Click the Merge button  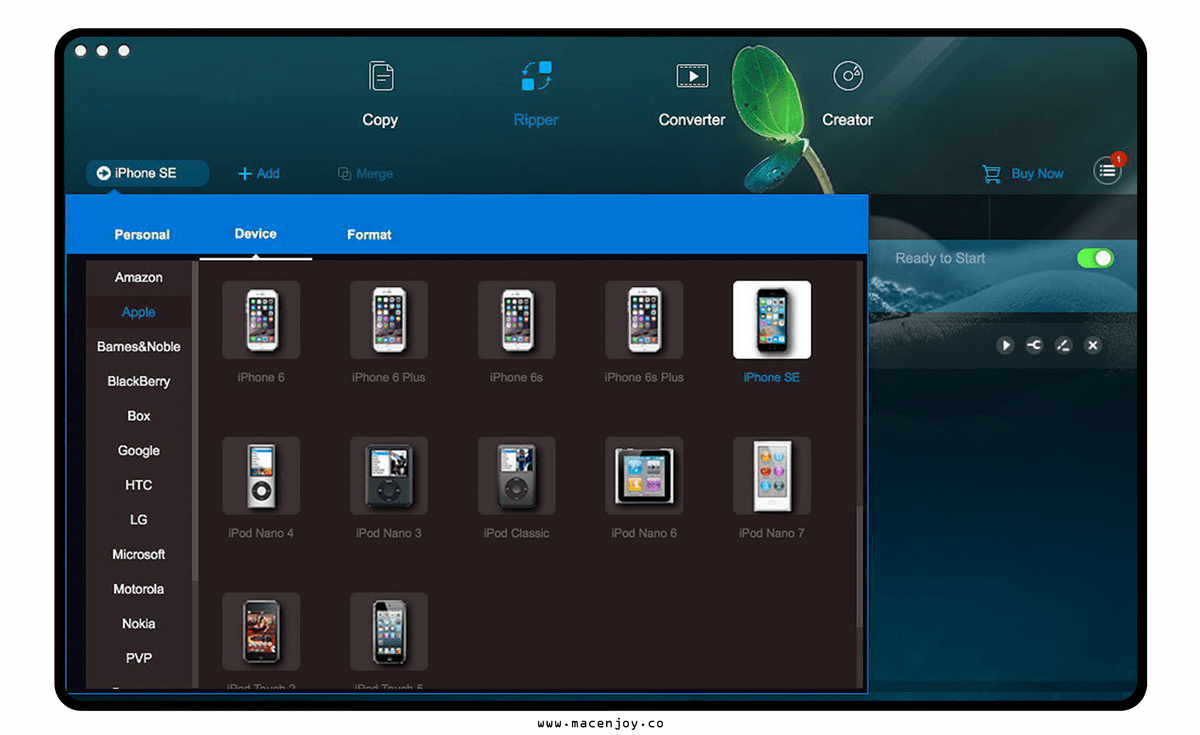[x=365, y=174]
